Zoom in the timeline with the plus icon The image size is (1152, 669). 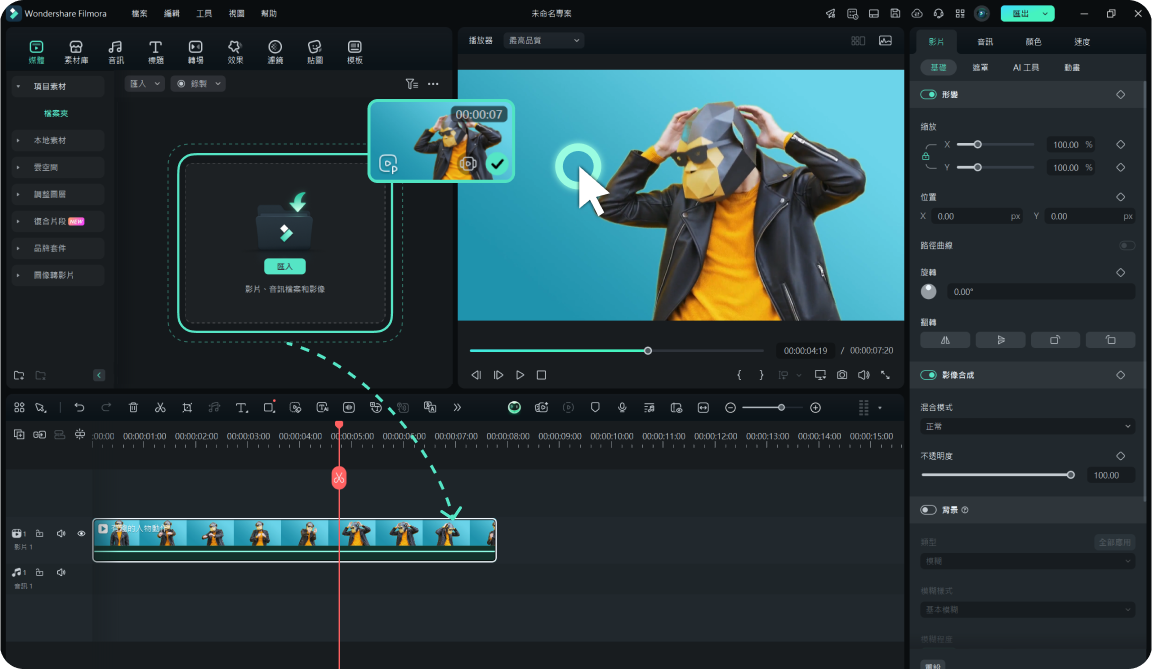(x=816, y=408)
